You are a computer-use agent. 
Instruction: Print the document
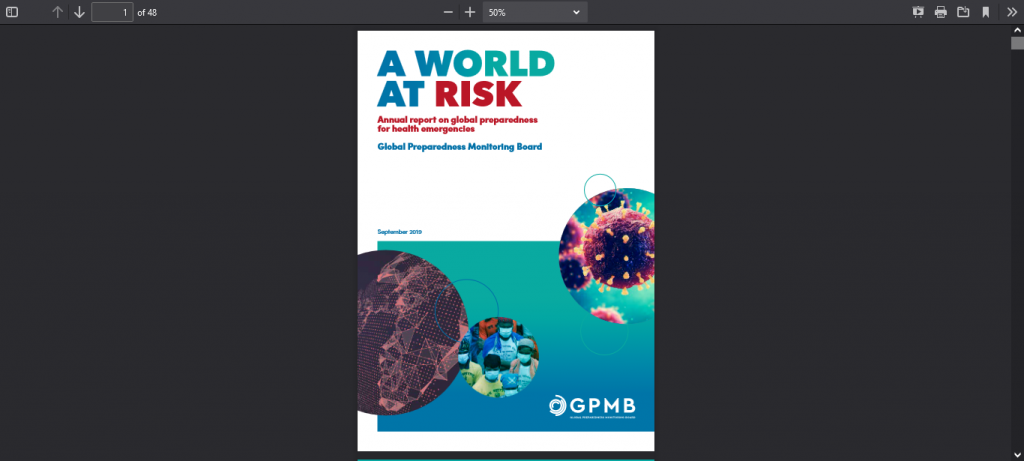(940, 12)
